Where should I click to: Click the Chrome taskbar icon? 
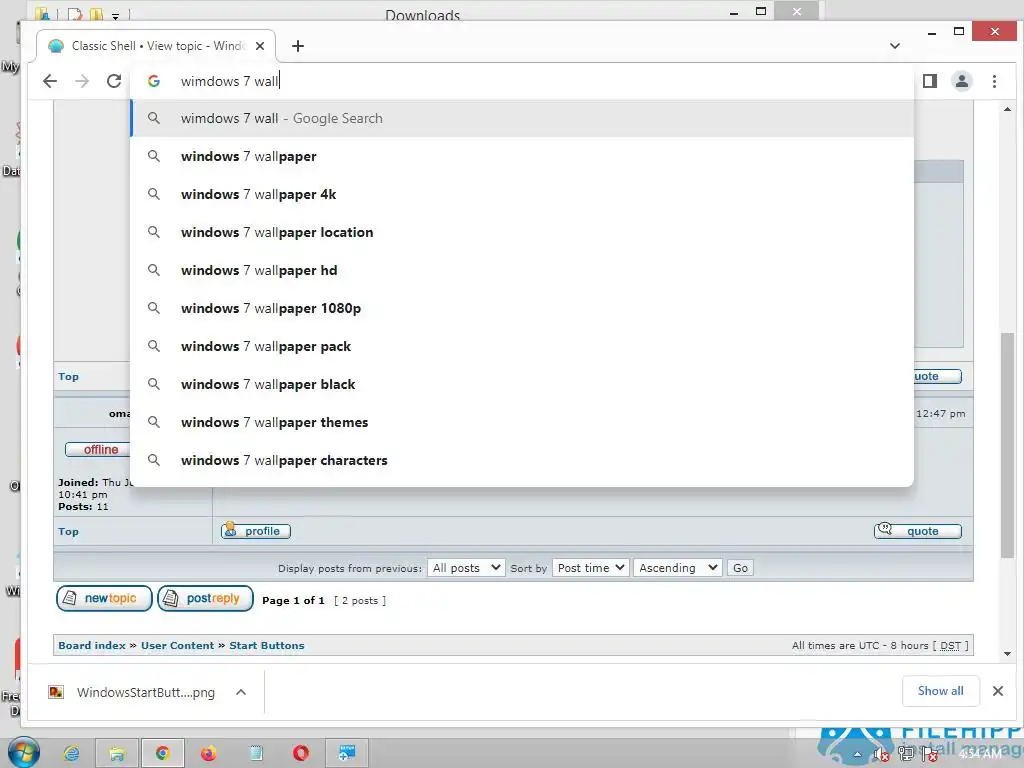[x=163, y=753]
